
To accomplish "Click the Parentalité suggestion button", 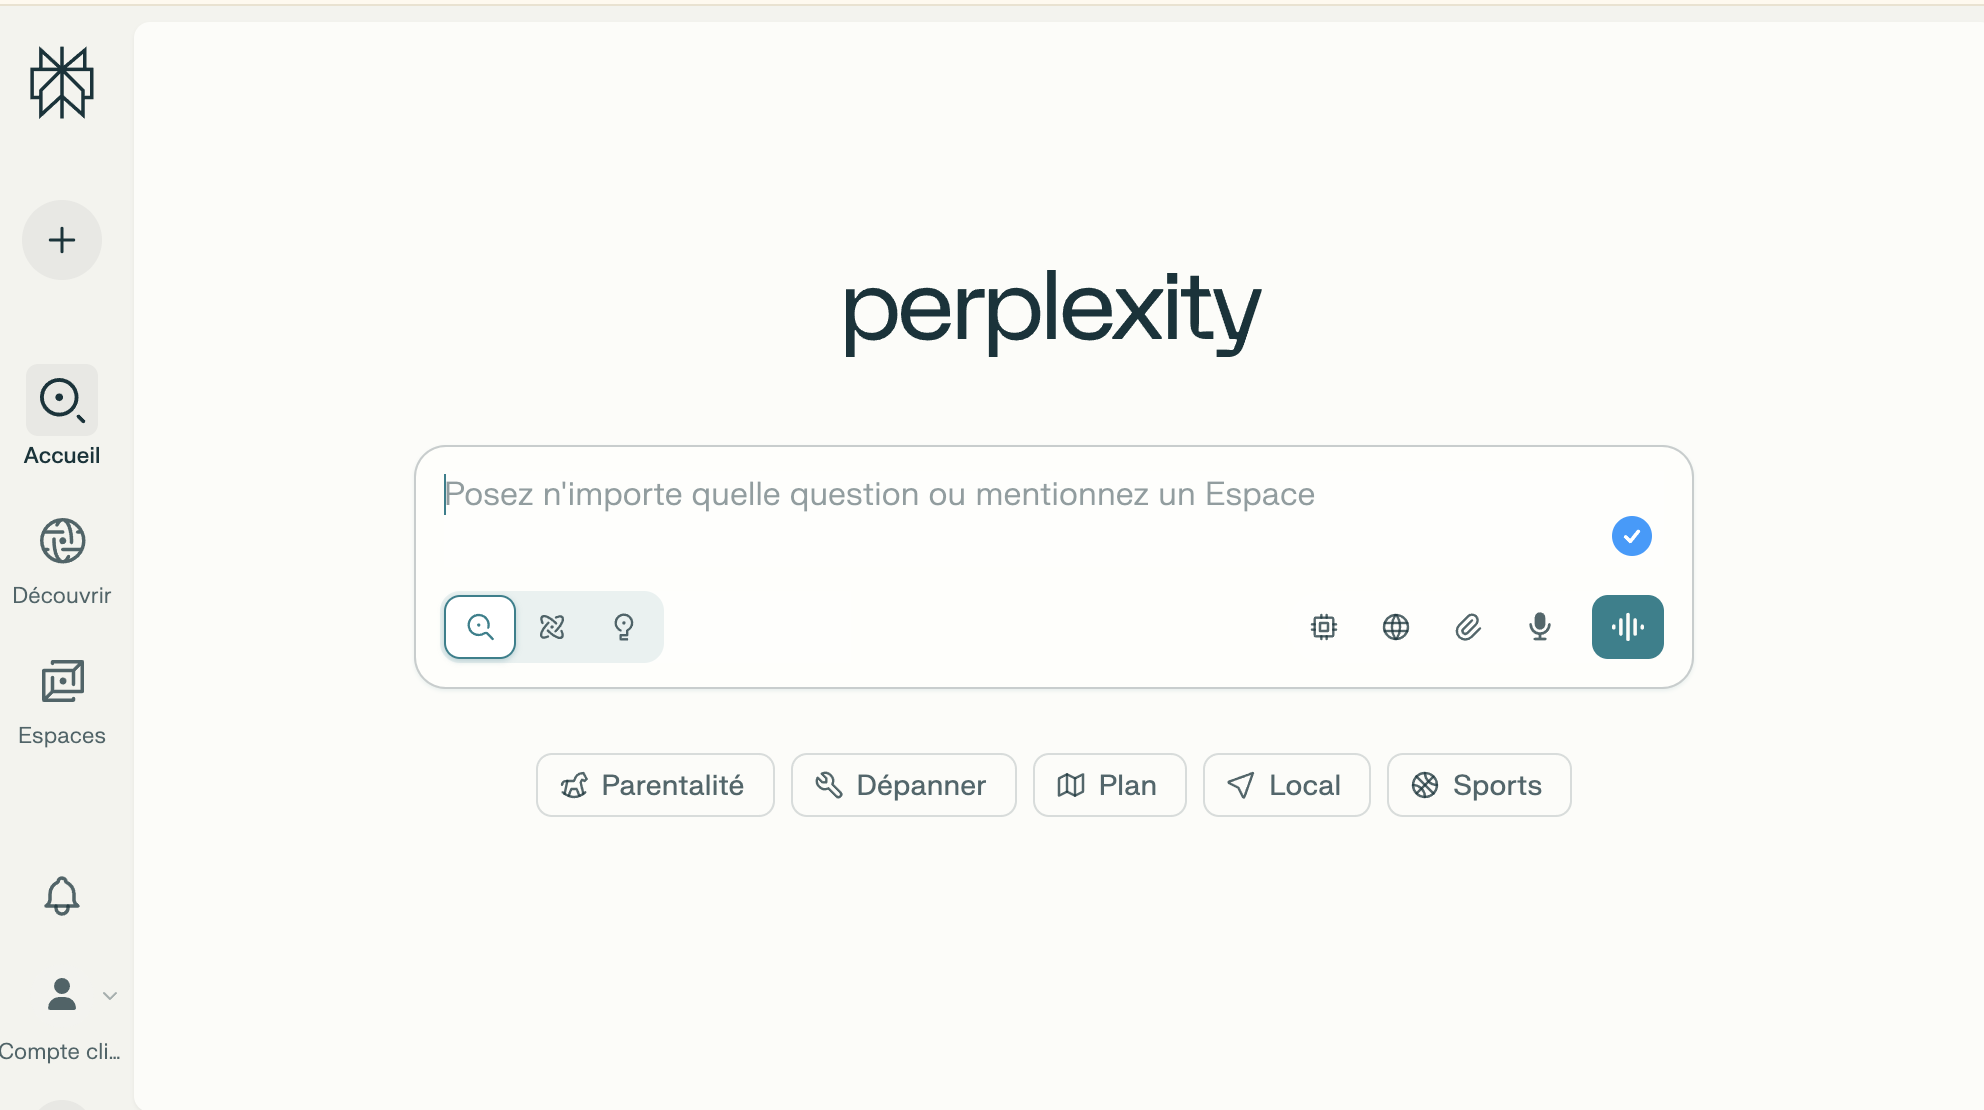I will click(x=655, y=785).
